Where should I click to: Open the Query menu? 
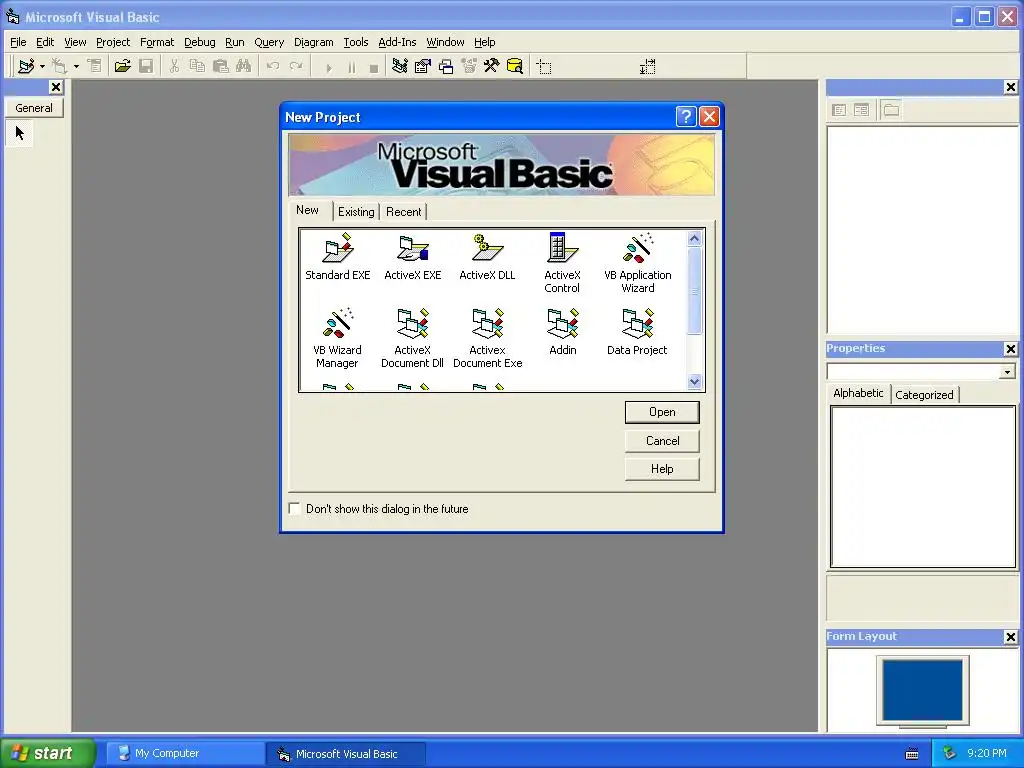click(x=269, y=42)
